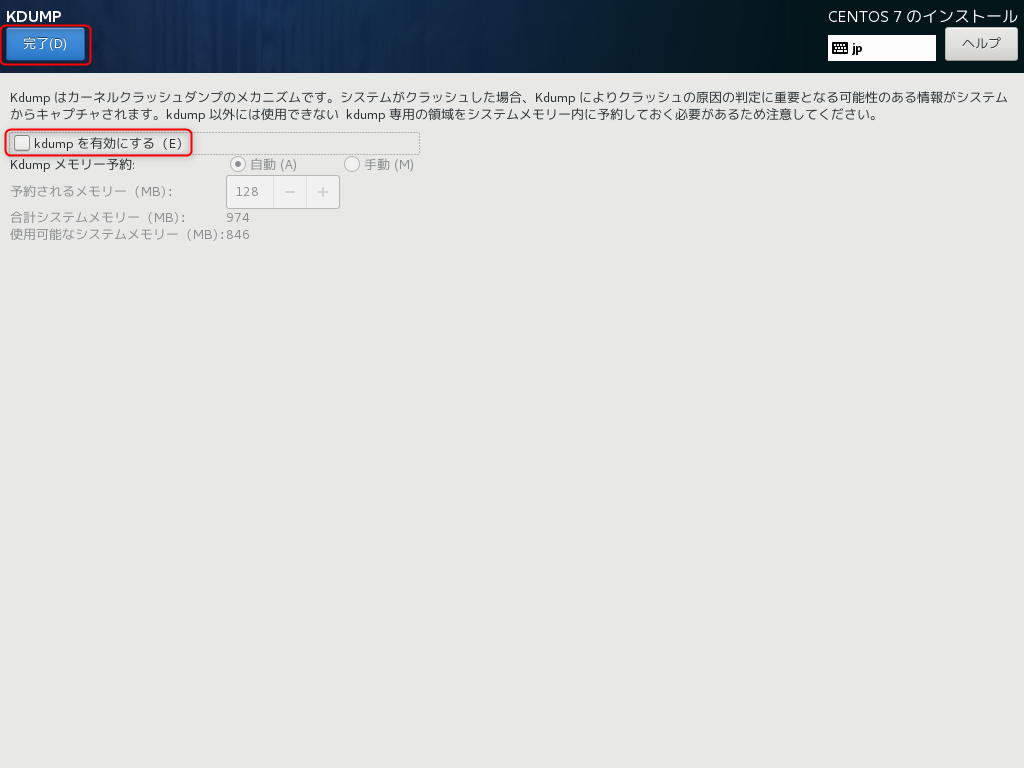Click the reserved memory field showing 128
Viewport: 1024px width, 768px height.
(250, 192)
